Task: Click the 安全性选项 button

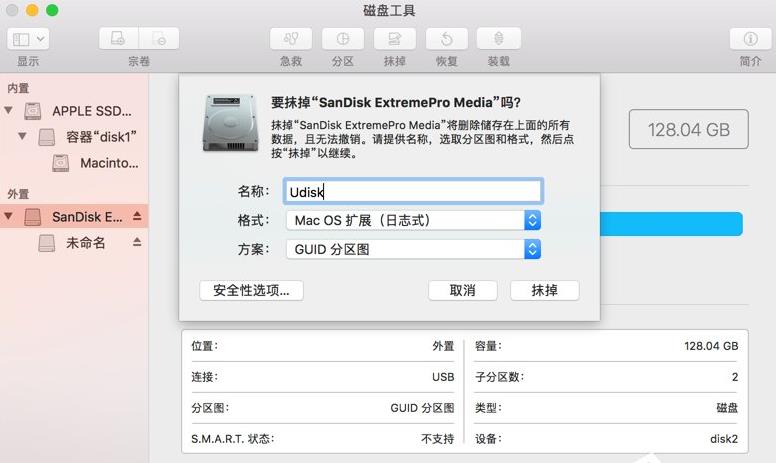Action: 251,290
